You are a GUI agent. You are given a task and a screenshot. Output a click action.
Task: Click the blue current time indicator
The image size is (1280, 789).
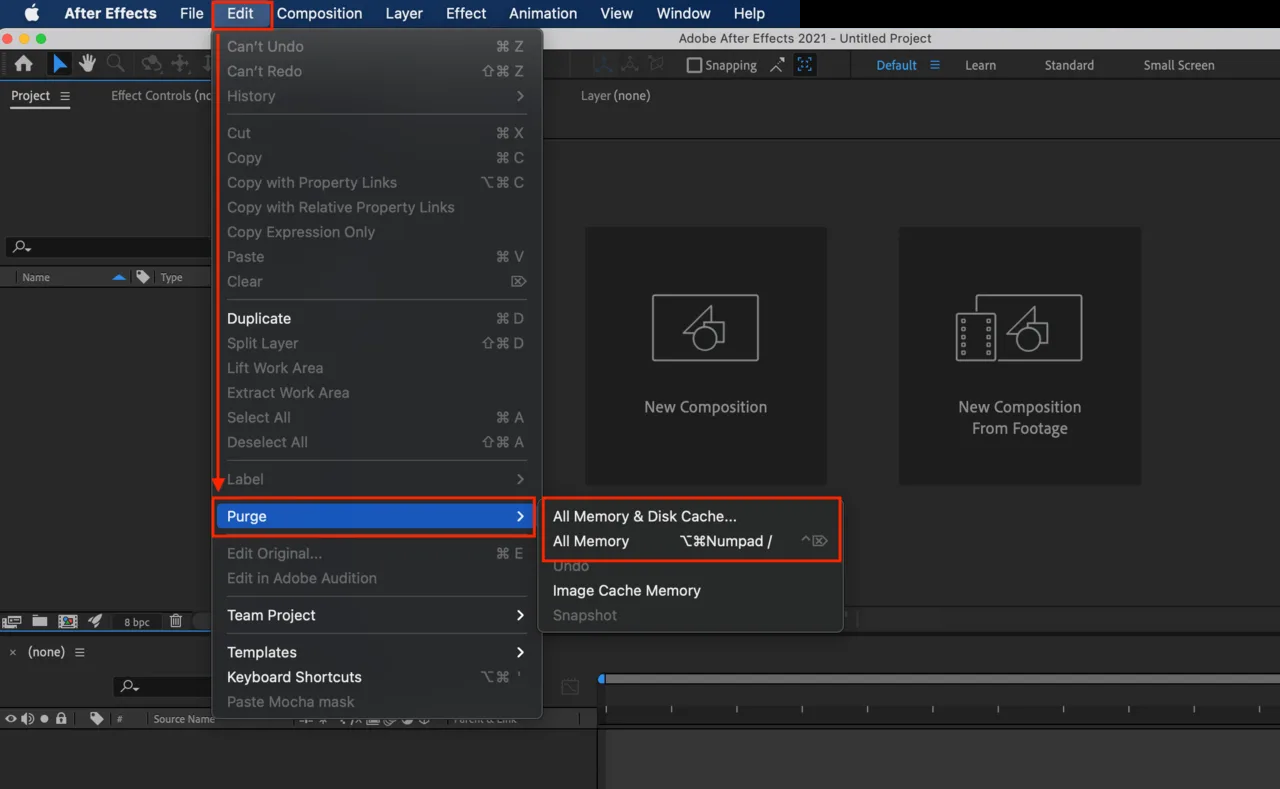[x=601, y=679]
